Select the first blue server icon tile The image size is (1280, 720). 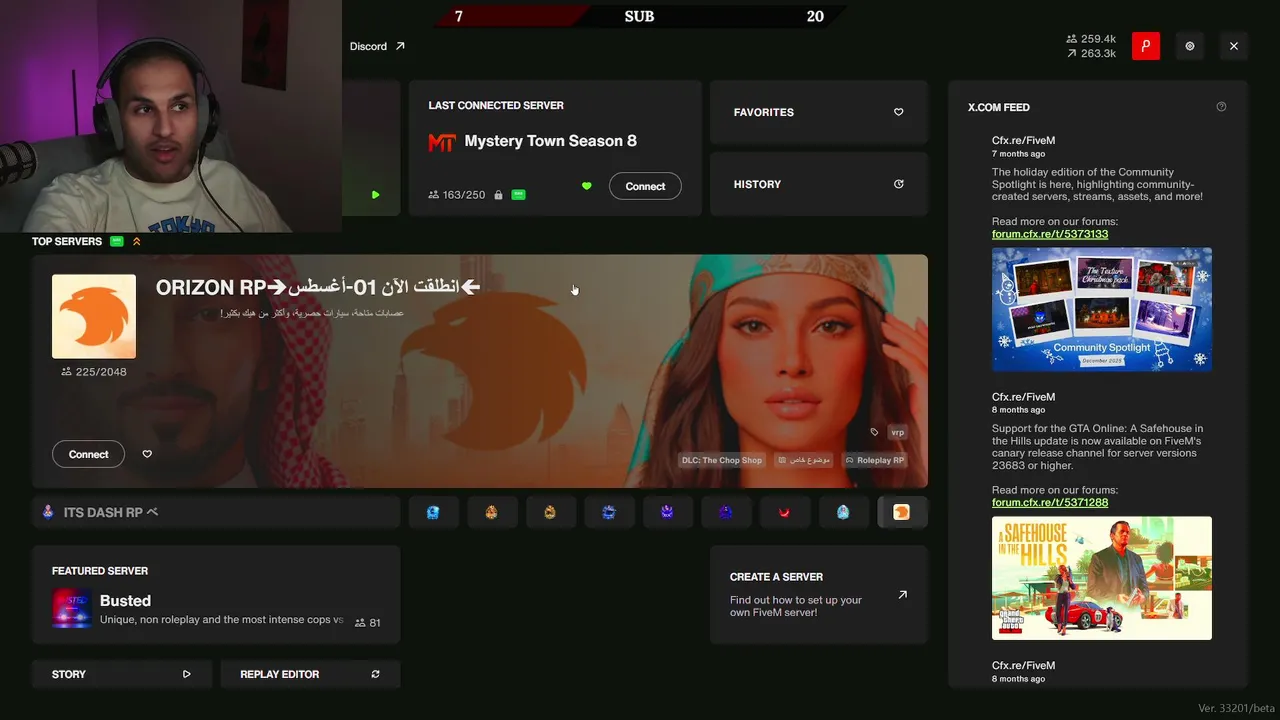433,512
